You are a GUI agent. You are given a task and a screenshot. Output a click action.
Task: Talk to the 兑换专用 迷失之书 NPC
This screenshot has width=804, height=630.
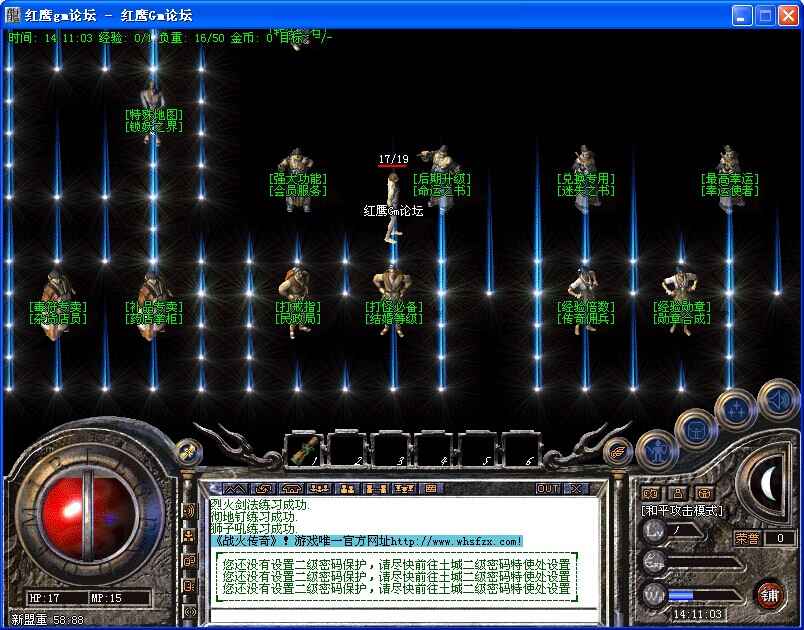click(x=586, y=178)
